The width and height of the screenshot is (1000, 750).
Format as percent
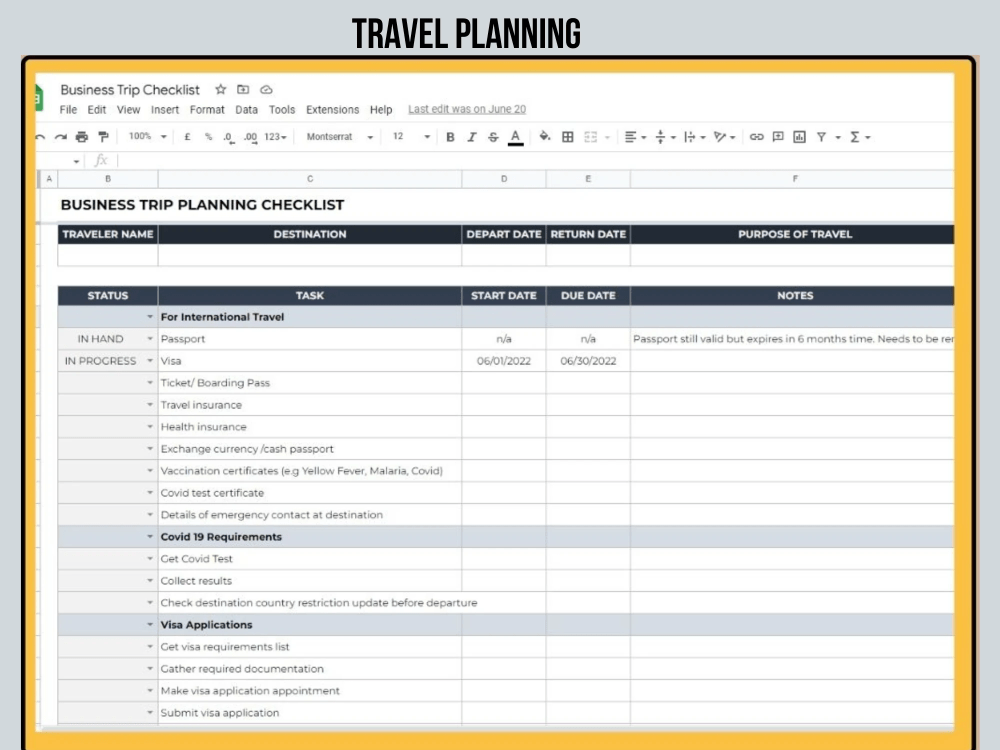208,136
